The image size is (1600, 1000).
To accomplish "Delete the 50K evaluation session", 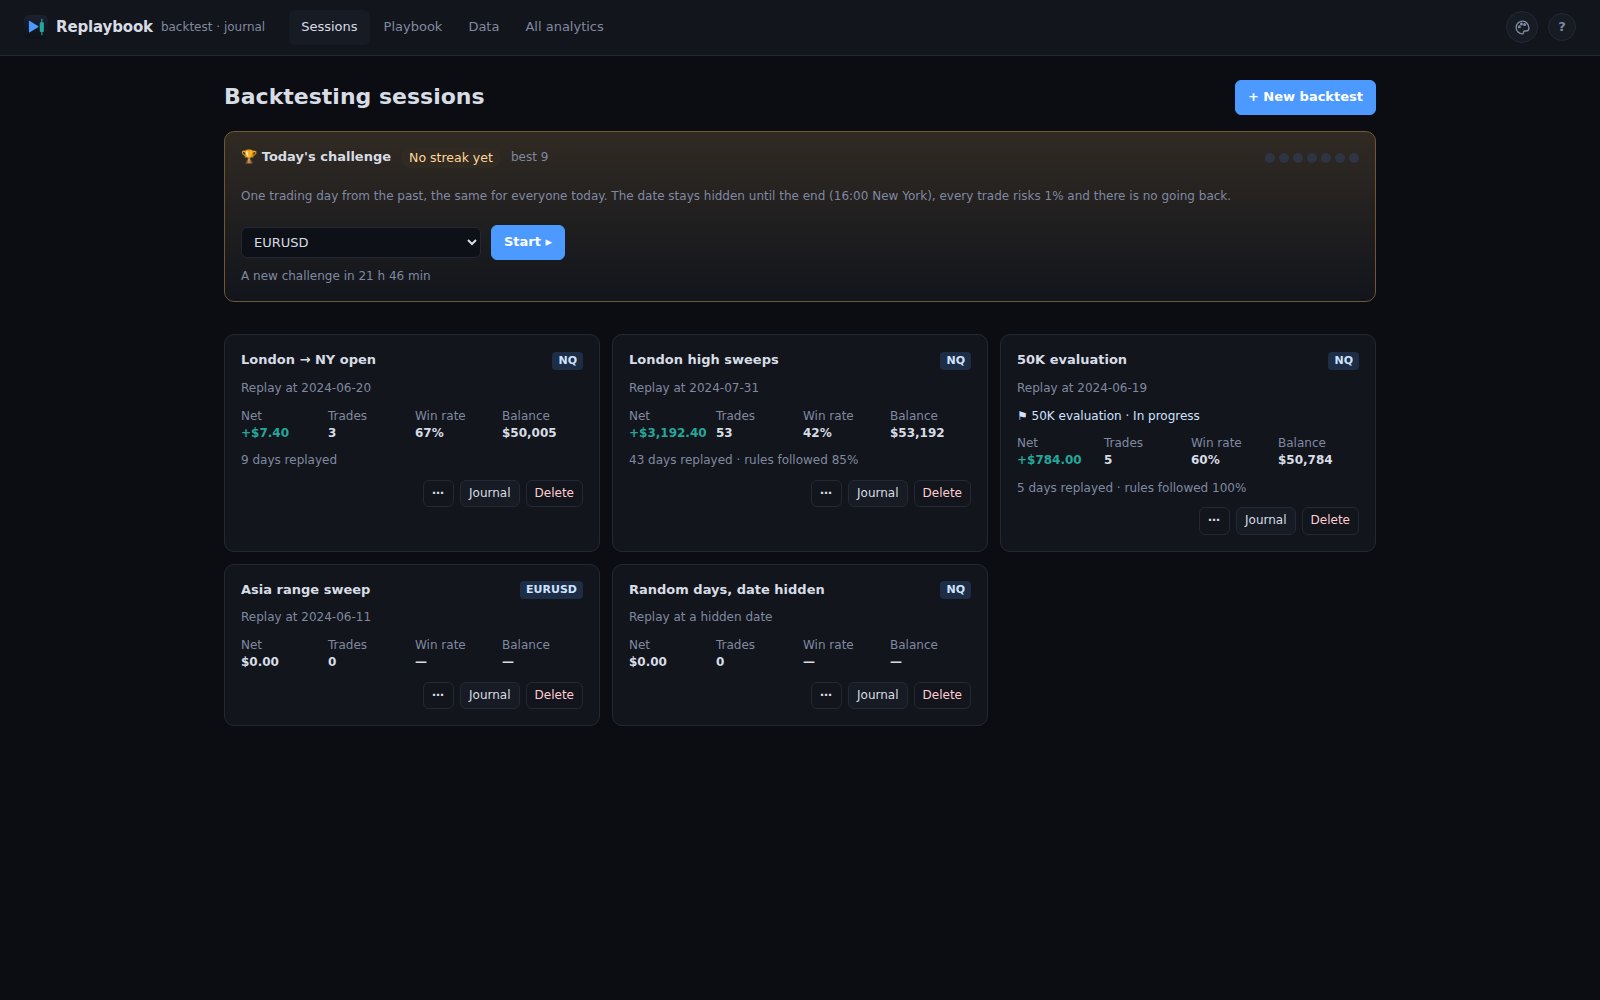I will pyautogui.click(x=1330, y=520).
